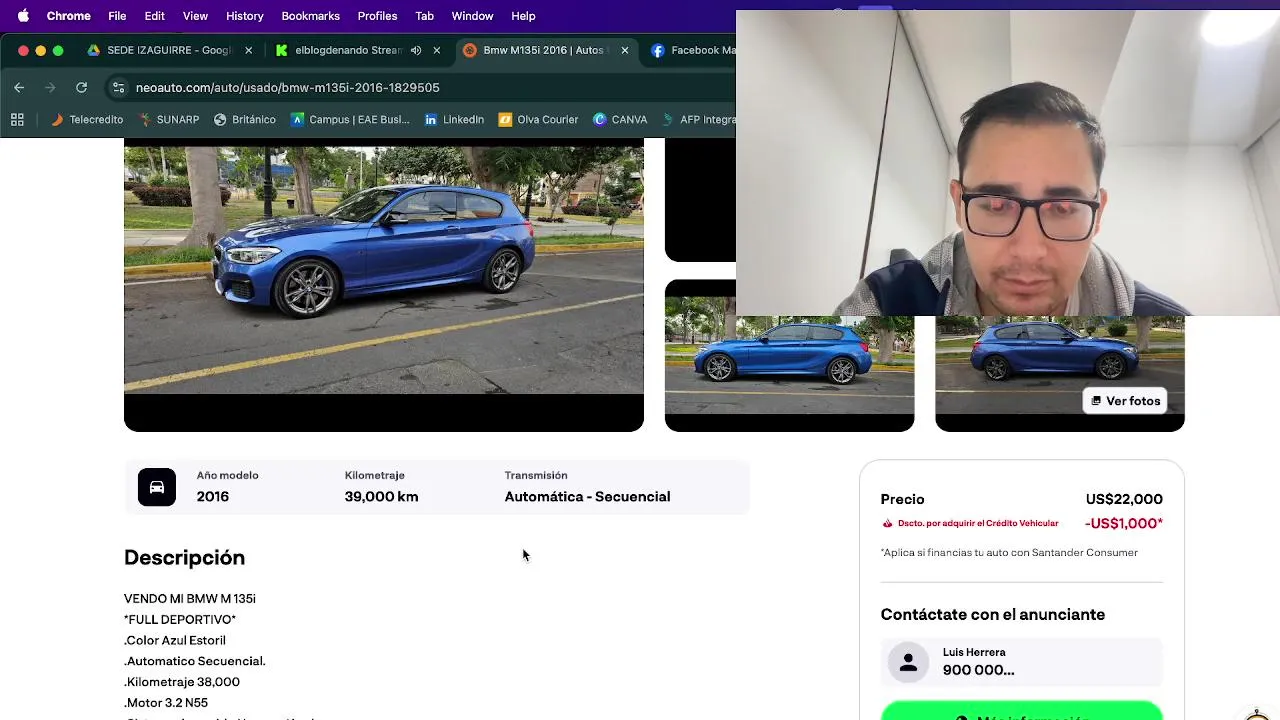Select text VENDO MI BMW M 135i

(x=190, y=599)
